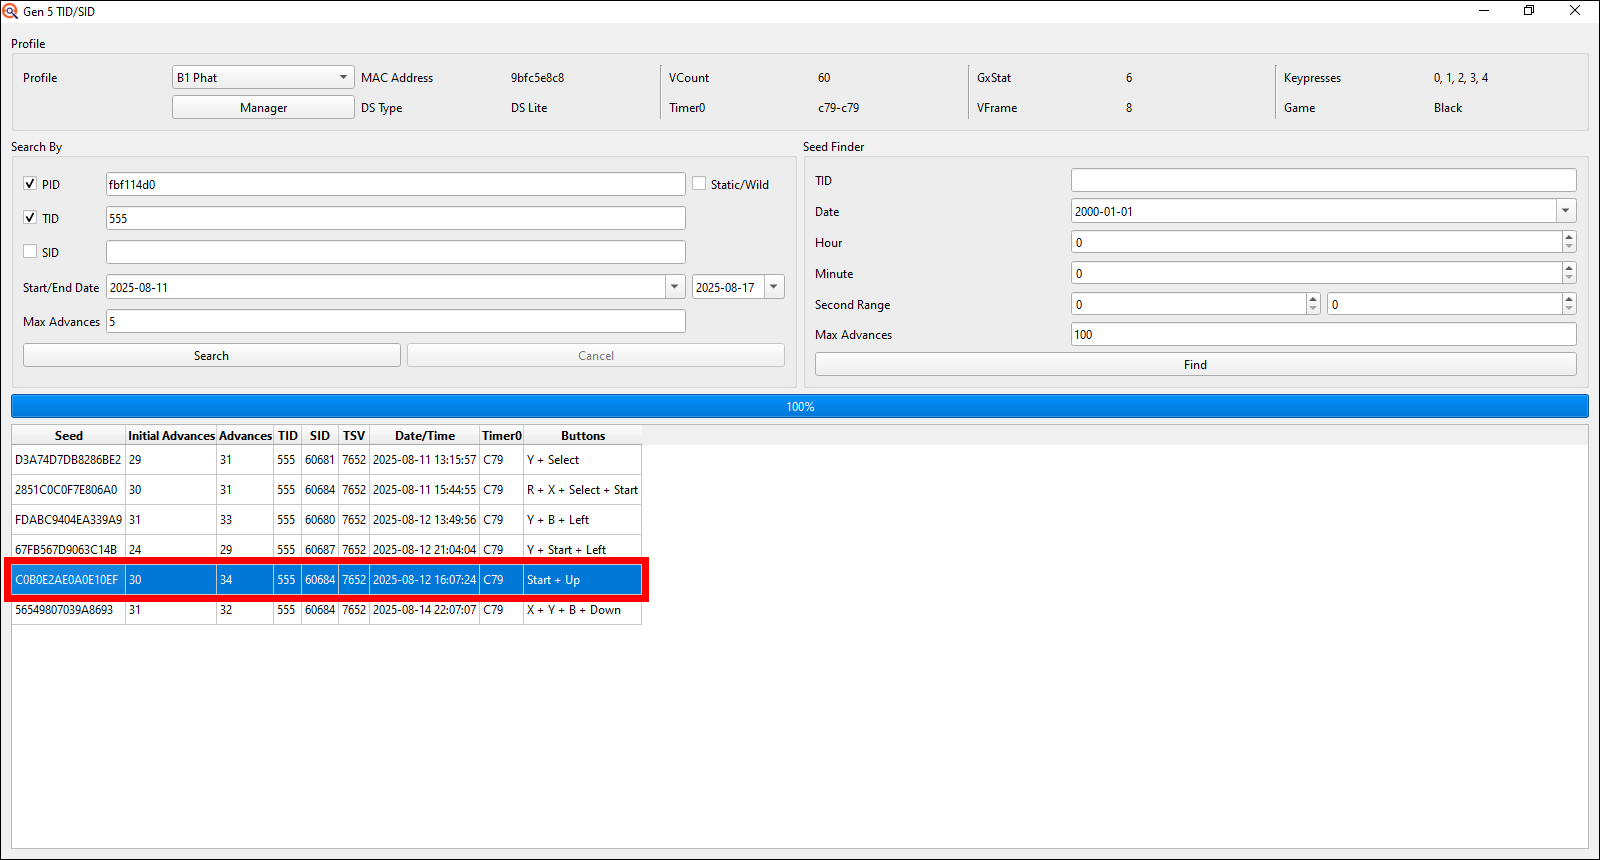Increment the Hour spinner up arrow
The height and width of the screenshot is (860, 1600).
1568,237
